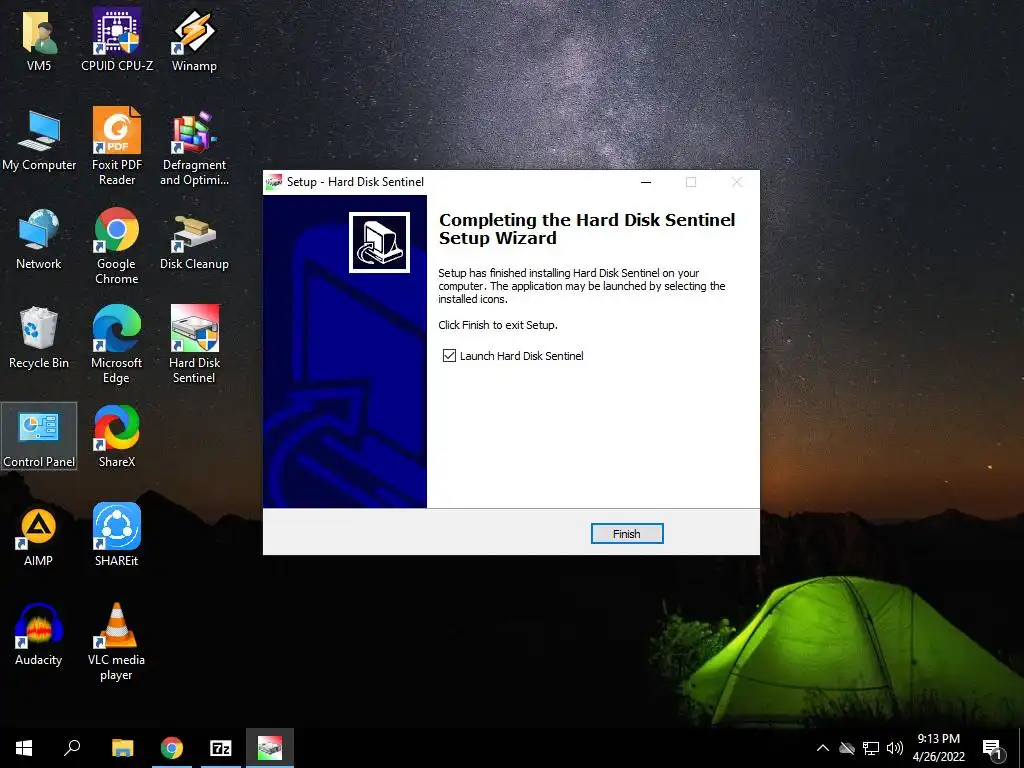Launch Google Chrome from desktop

[x=116, y=246]
